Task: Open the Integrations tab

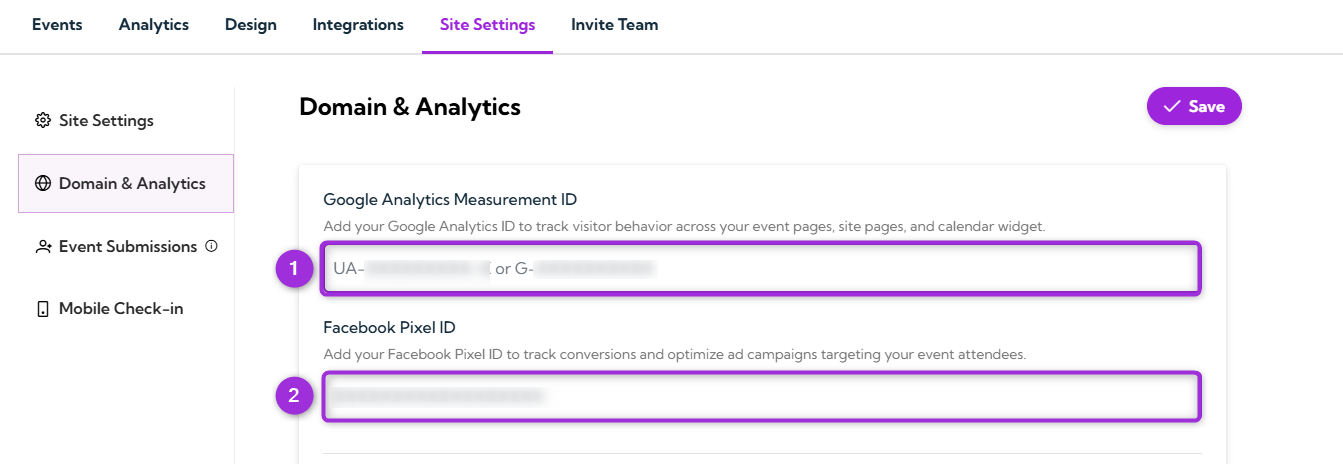Action: click(358, 25)
